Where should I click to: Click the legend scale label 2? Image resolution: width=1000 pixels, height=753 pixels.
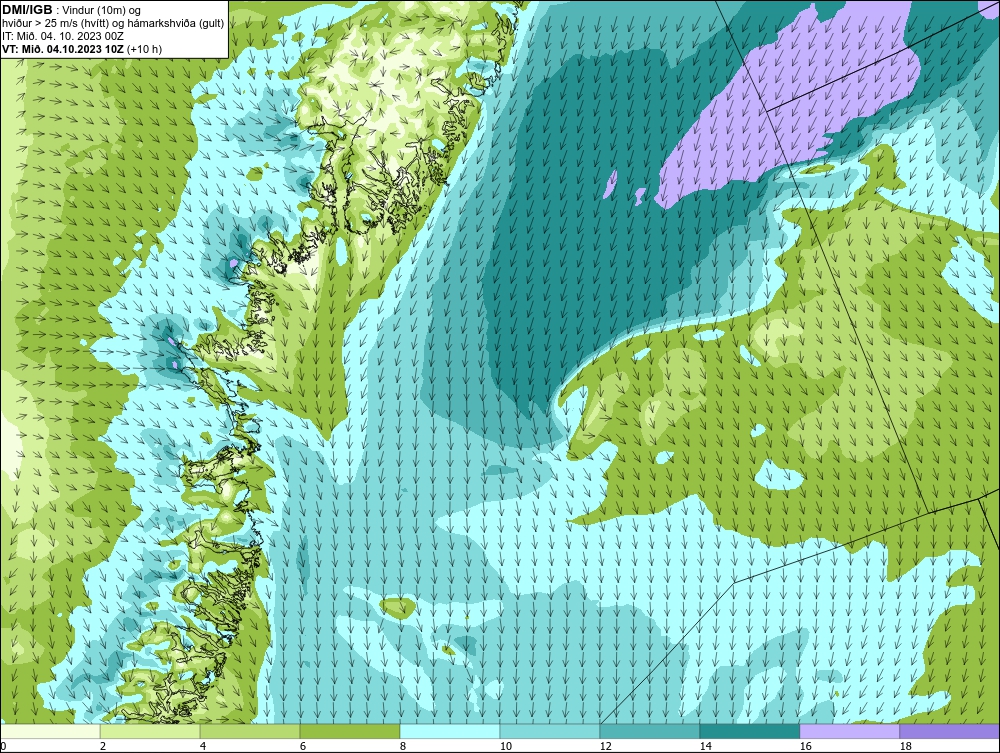tap(103, 746)
